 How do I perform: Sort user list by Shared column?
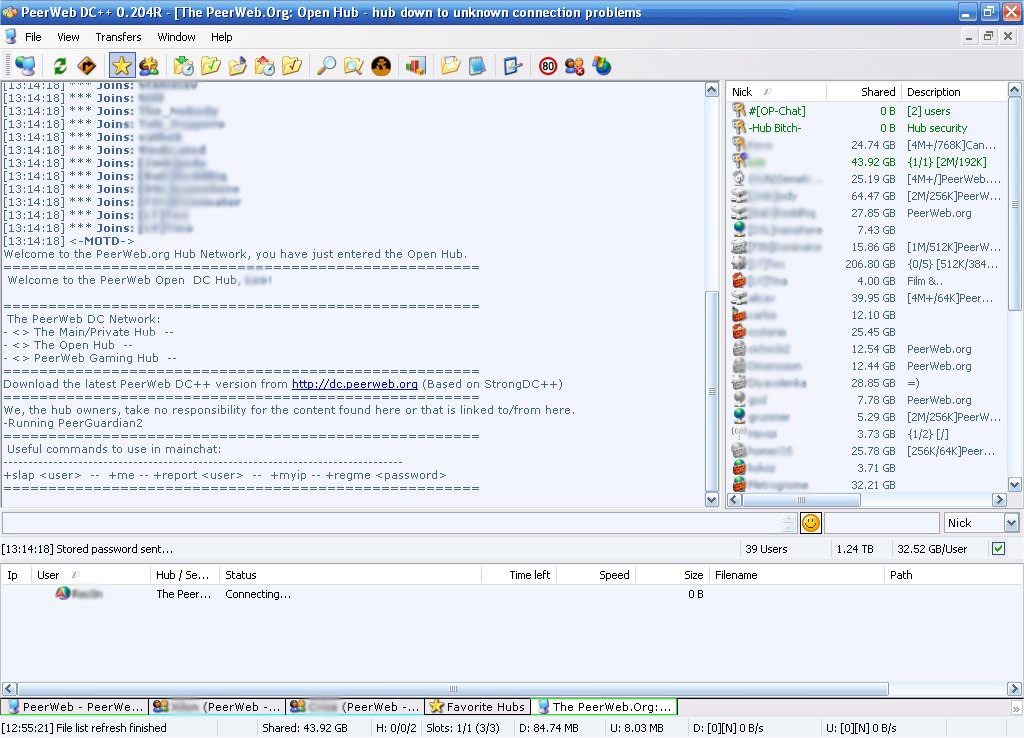(x=863, y=92)
